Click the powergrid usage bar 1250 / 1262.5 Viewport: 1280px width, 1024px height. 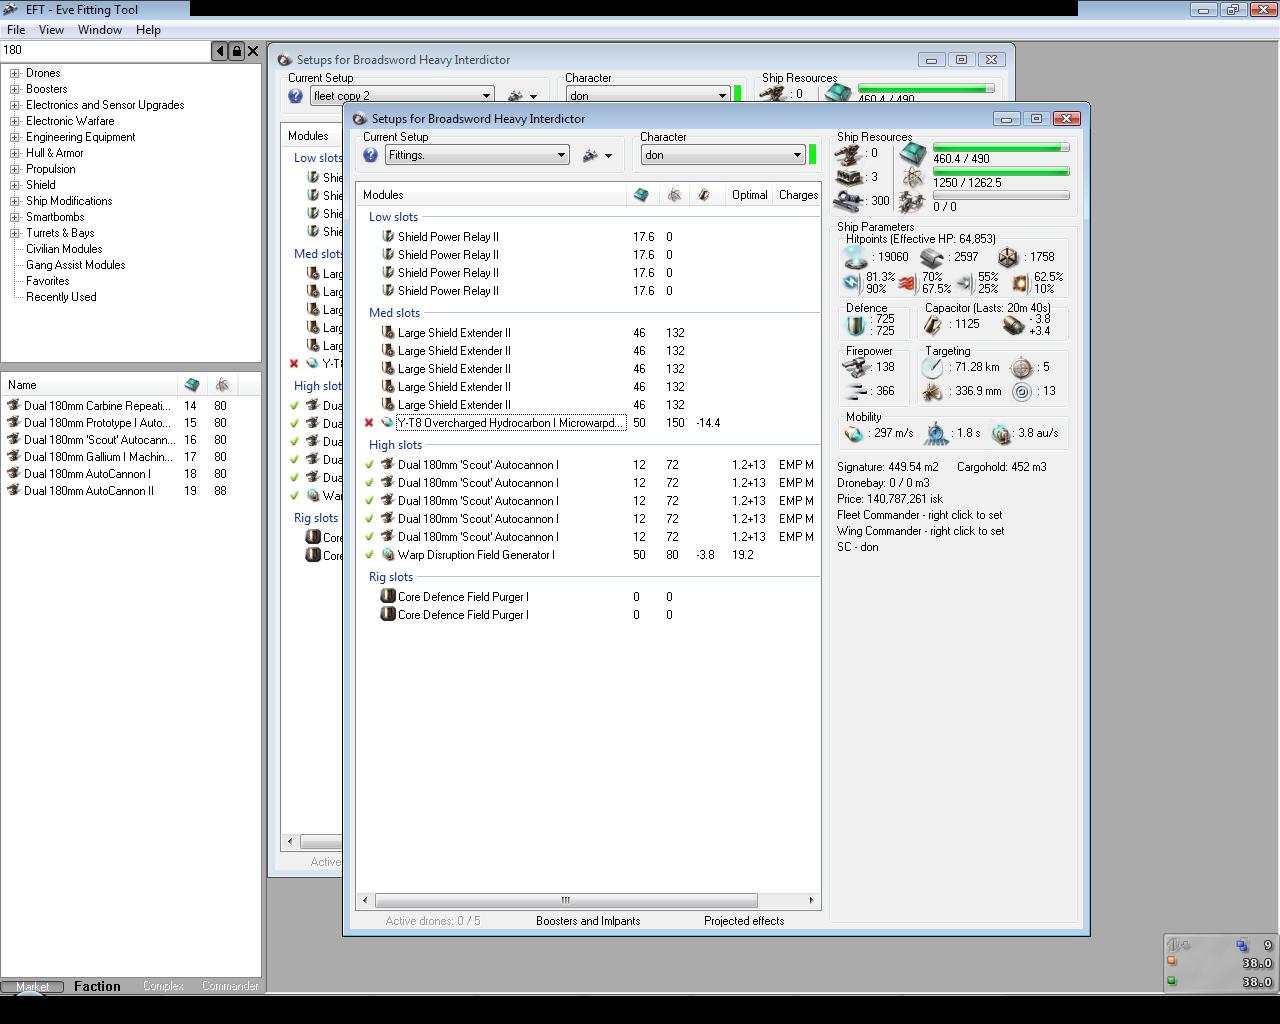pos(1001,172)
